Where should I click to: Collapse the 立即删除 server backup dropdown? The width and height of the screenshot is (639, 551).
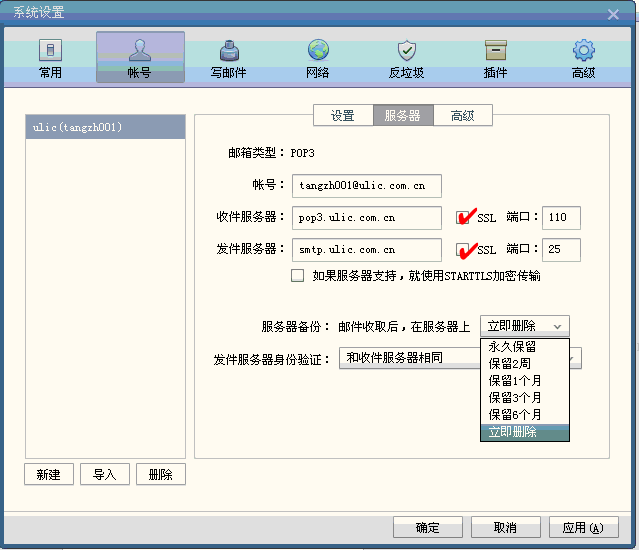click(525, 326)
